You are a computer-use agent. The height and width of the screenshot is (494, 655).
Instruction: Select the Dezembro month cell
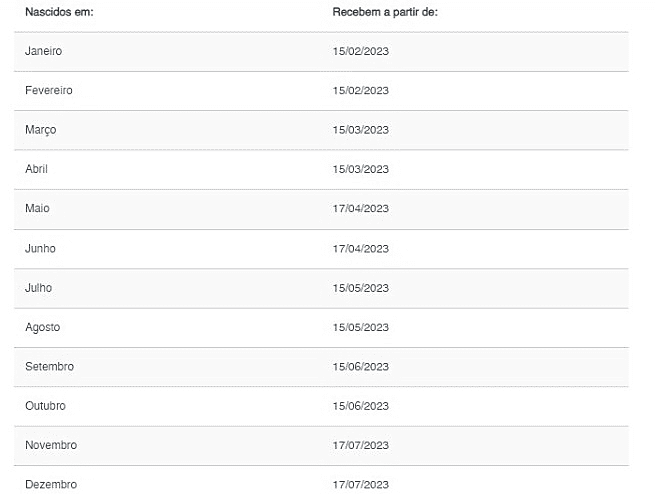pyautogui.click(x=50, y=485)
